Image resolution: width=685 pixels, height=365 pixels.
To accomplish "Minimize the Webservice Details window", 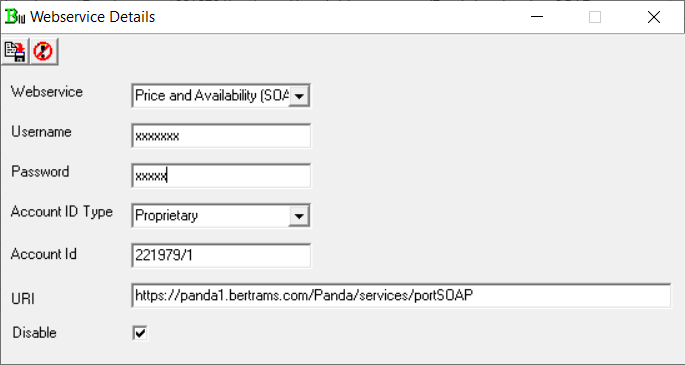I will [x=537, y=17].
